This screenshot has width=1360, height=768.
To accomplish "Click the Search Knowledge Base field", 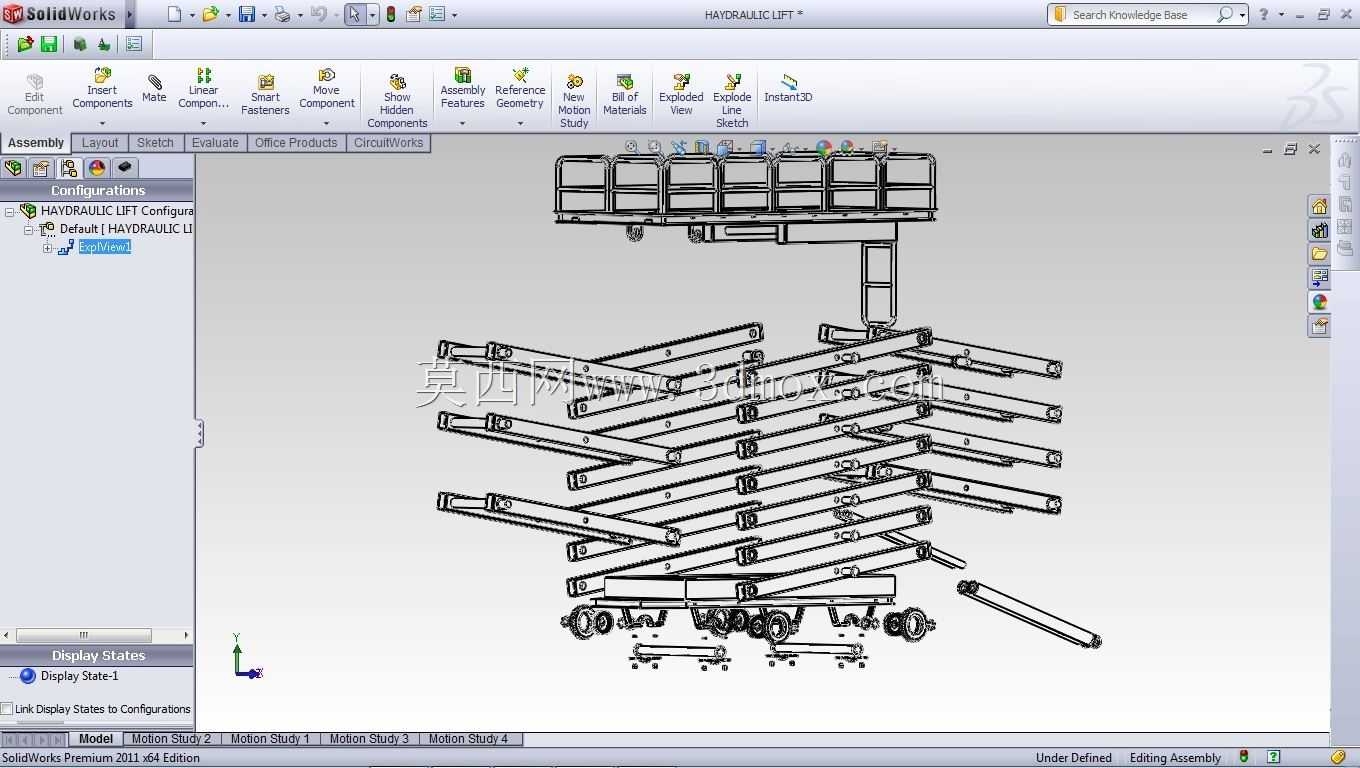I will coord(1146,14).
